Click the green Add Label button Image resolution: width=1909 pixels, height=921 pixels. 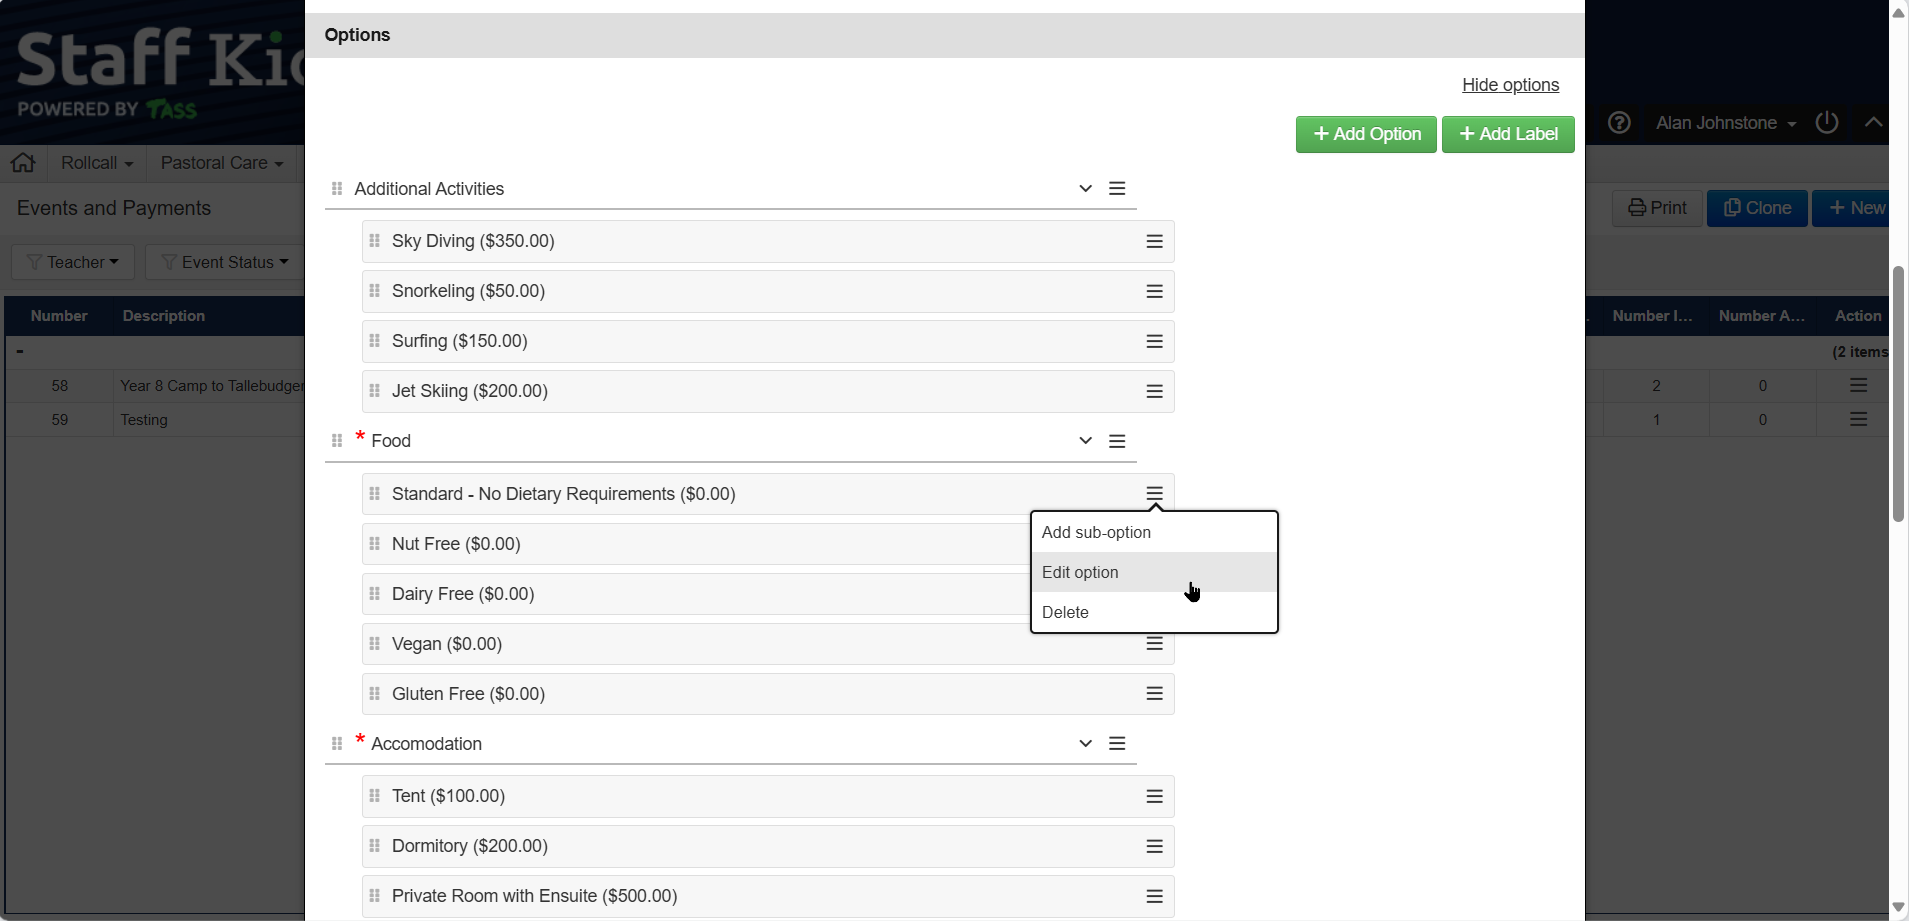pyautogui.click(x=1508, y=134)
